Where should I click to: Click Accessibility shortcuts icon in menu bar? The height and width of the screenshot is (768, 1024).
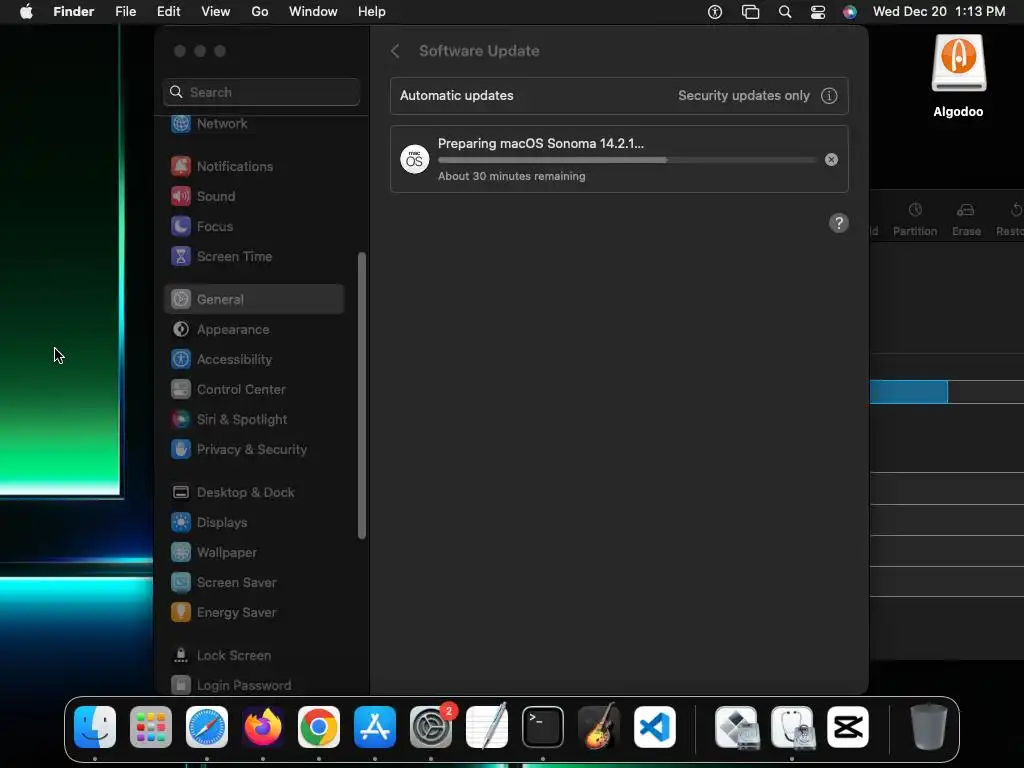point(715,12)
